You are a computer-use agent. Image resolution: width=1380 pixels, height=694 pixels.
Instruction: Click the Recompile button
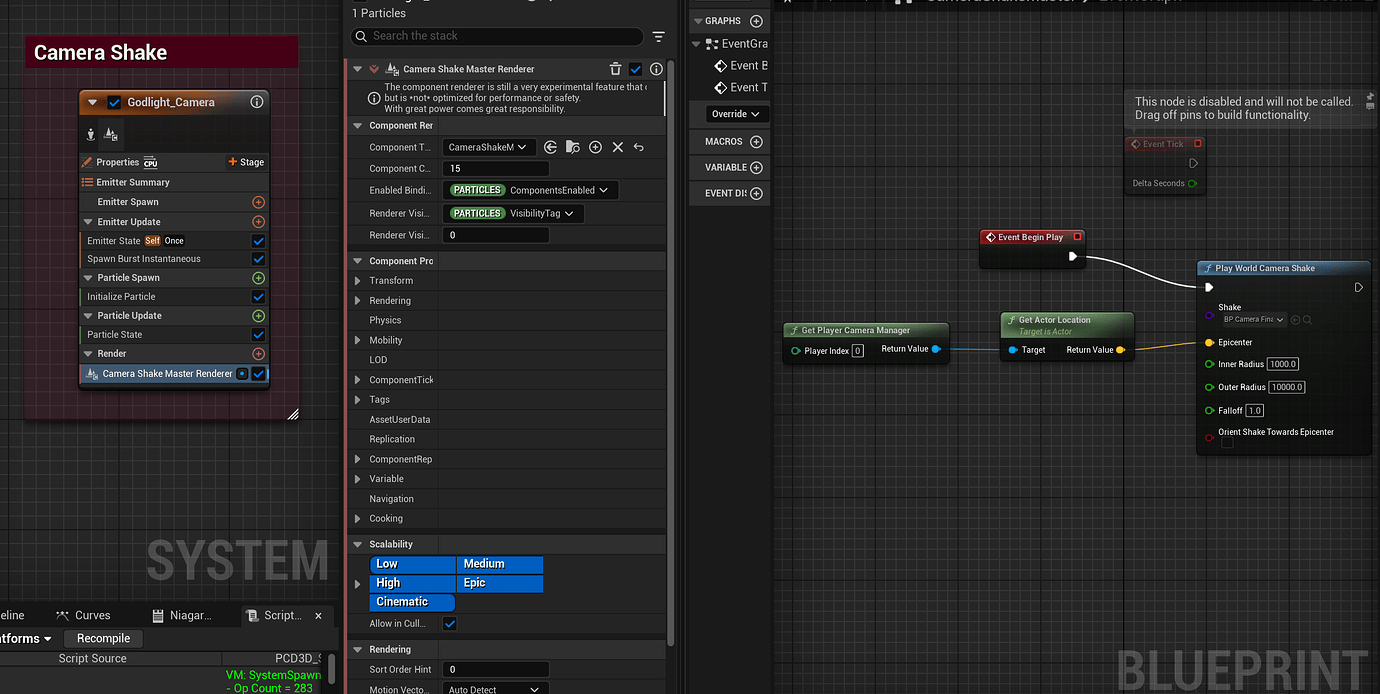tap(104, 639)
